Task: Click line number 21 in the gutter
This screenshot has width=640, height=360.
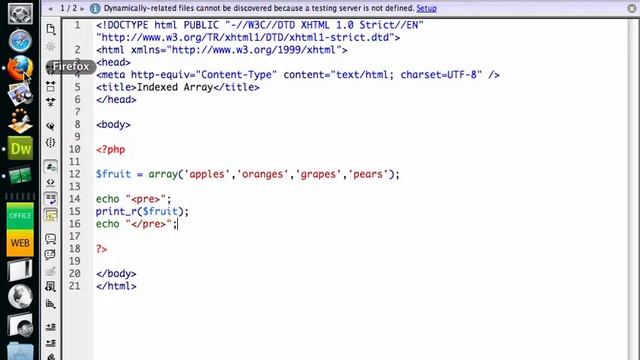Action: click(x=74, y=286)
